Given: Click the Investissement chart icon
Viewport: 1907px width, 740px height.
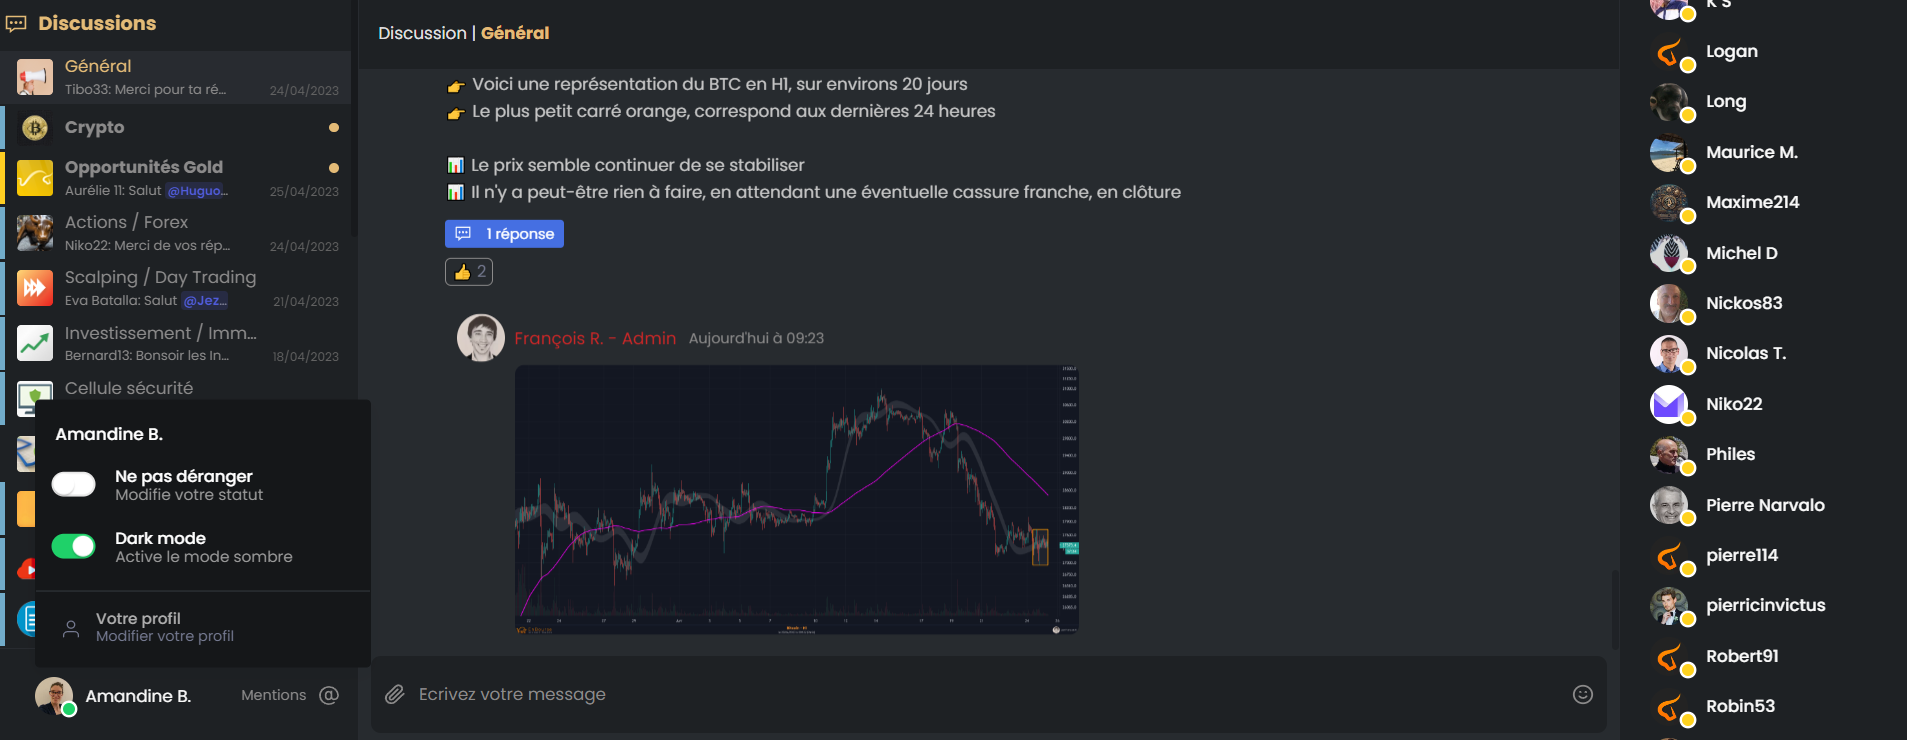Looking at the screenshot, I should pyautogui.click(x=35, y=343).
